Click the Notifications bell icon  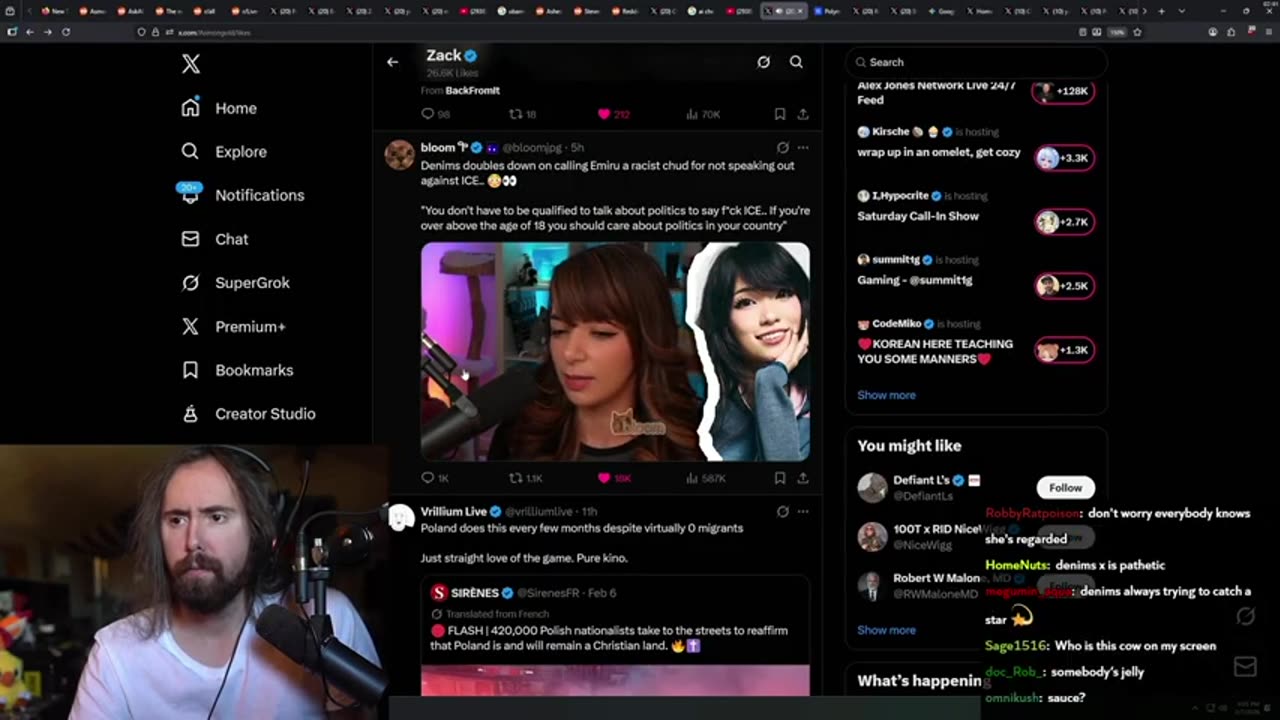click(x=190, y=195)
